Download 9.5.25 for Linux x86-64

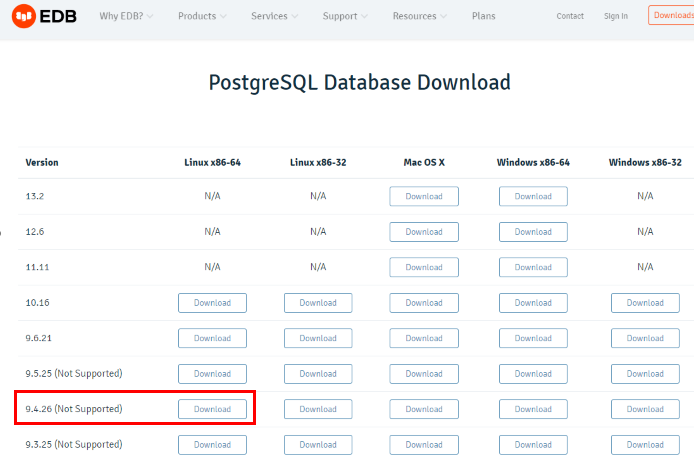tap(212, 374)
